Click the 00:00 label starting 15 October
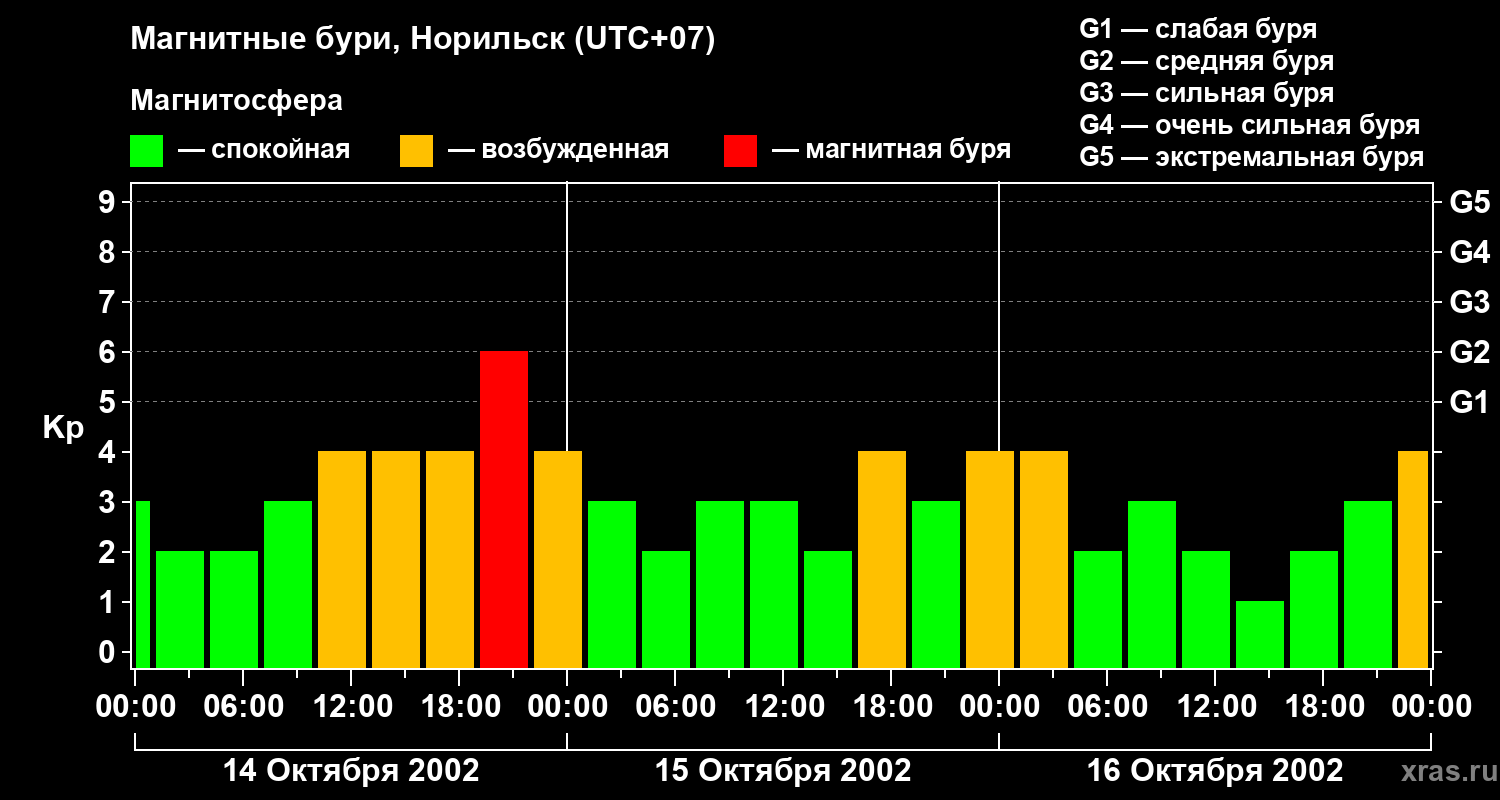Image resolution: width=1500 pixels, height=800 pixels. pos(567,706)
